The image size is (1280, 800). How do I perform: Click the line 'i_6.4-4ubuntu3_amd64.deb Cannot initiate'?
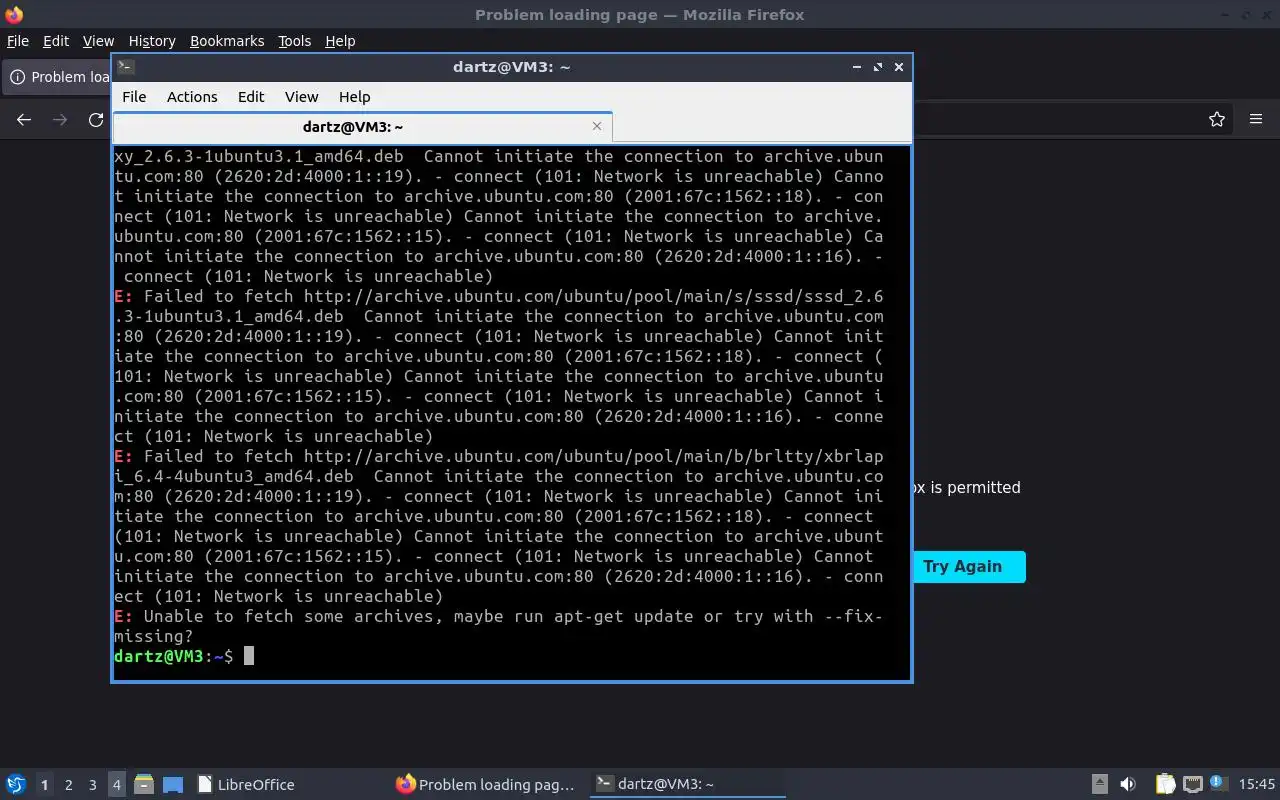point(498,476)
